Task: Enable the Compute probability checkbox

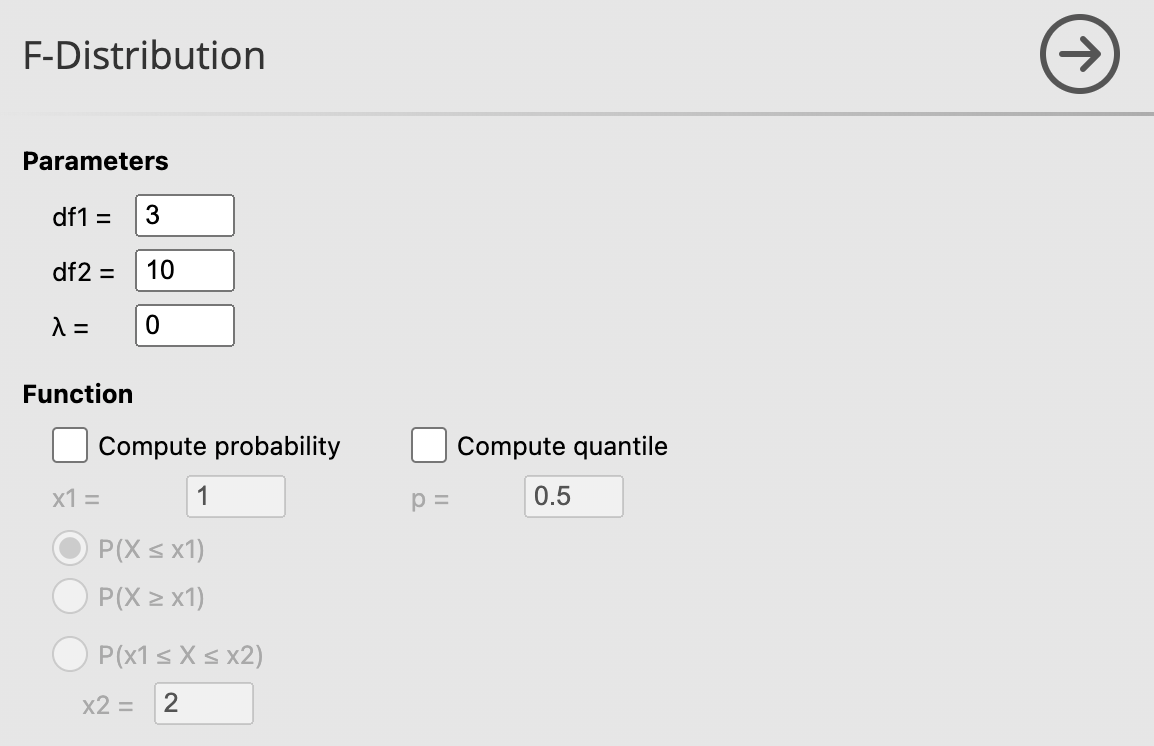Action: [x=70, y=445]
